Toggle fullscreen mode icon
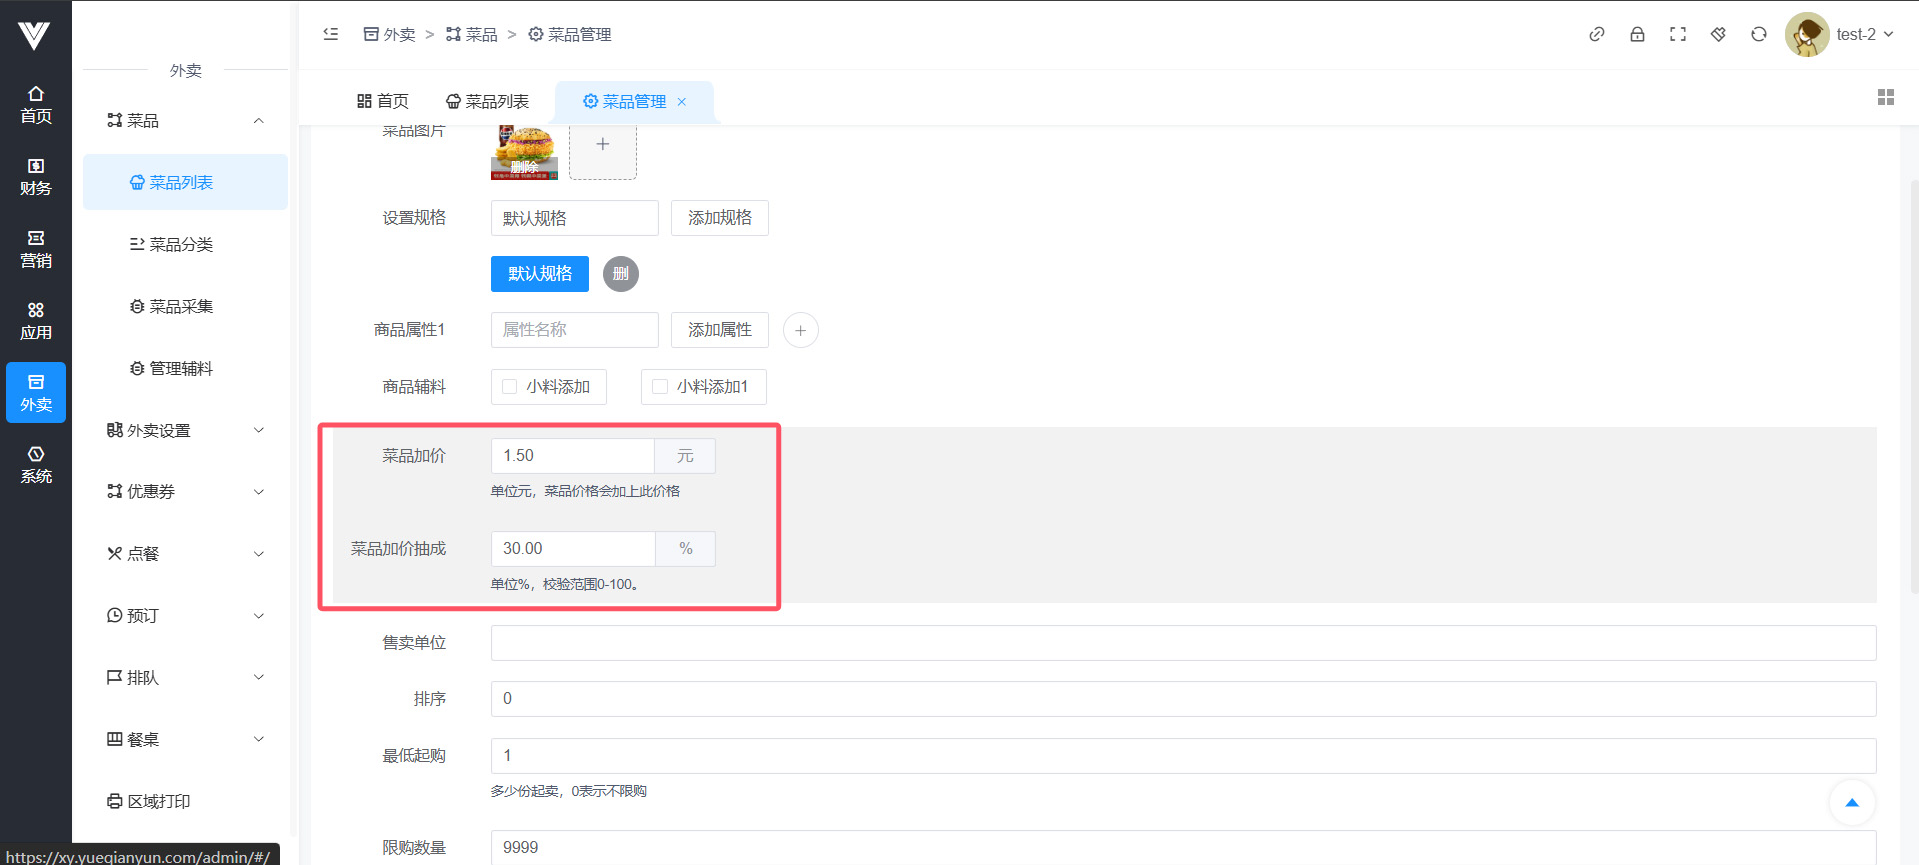The width and height of the screenshot is (1919, 865). 1678,34
